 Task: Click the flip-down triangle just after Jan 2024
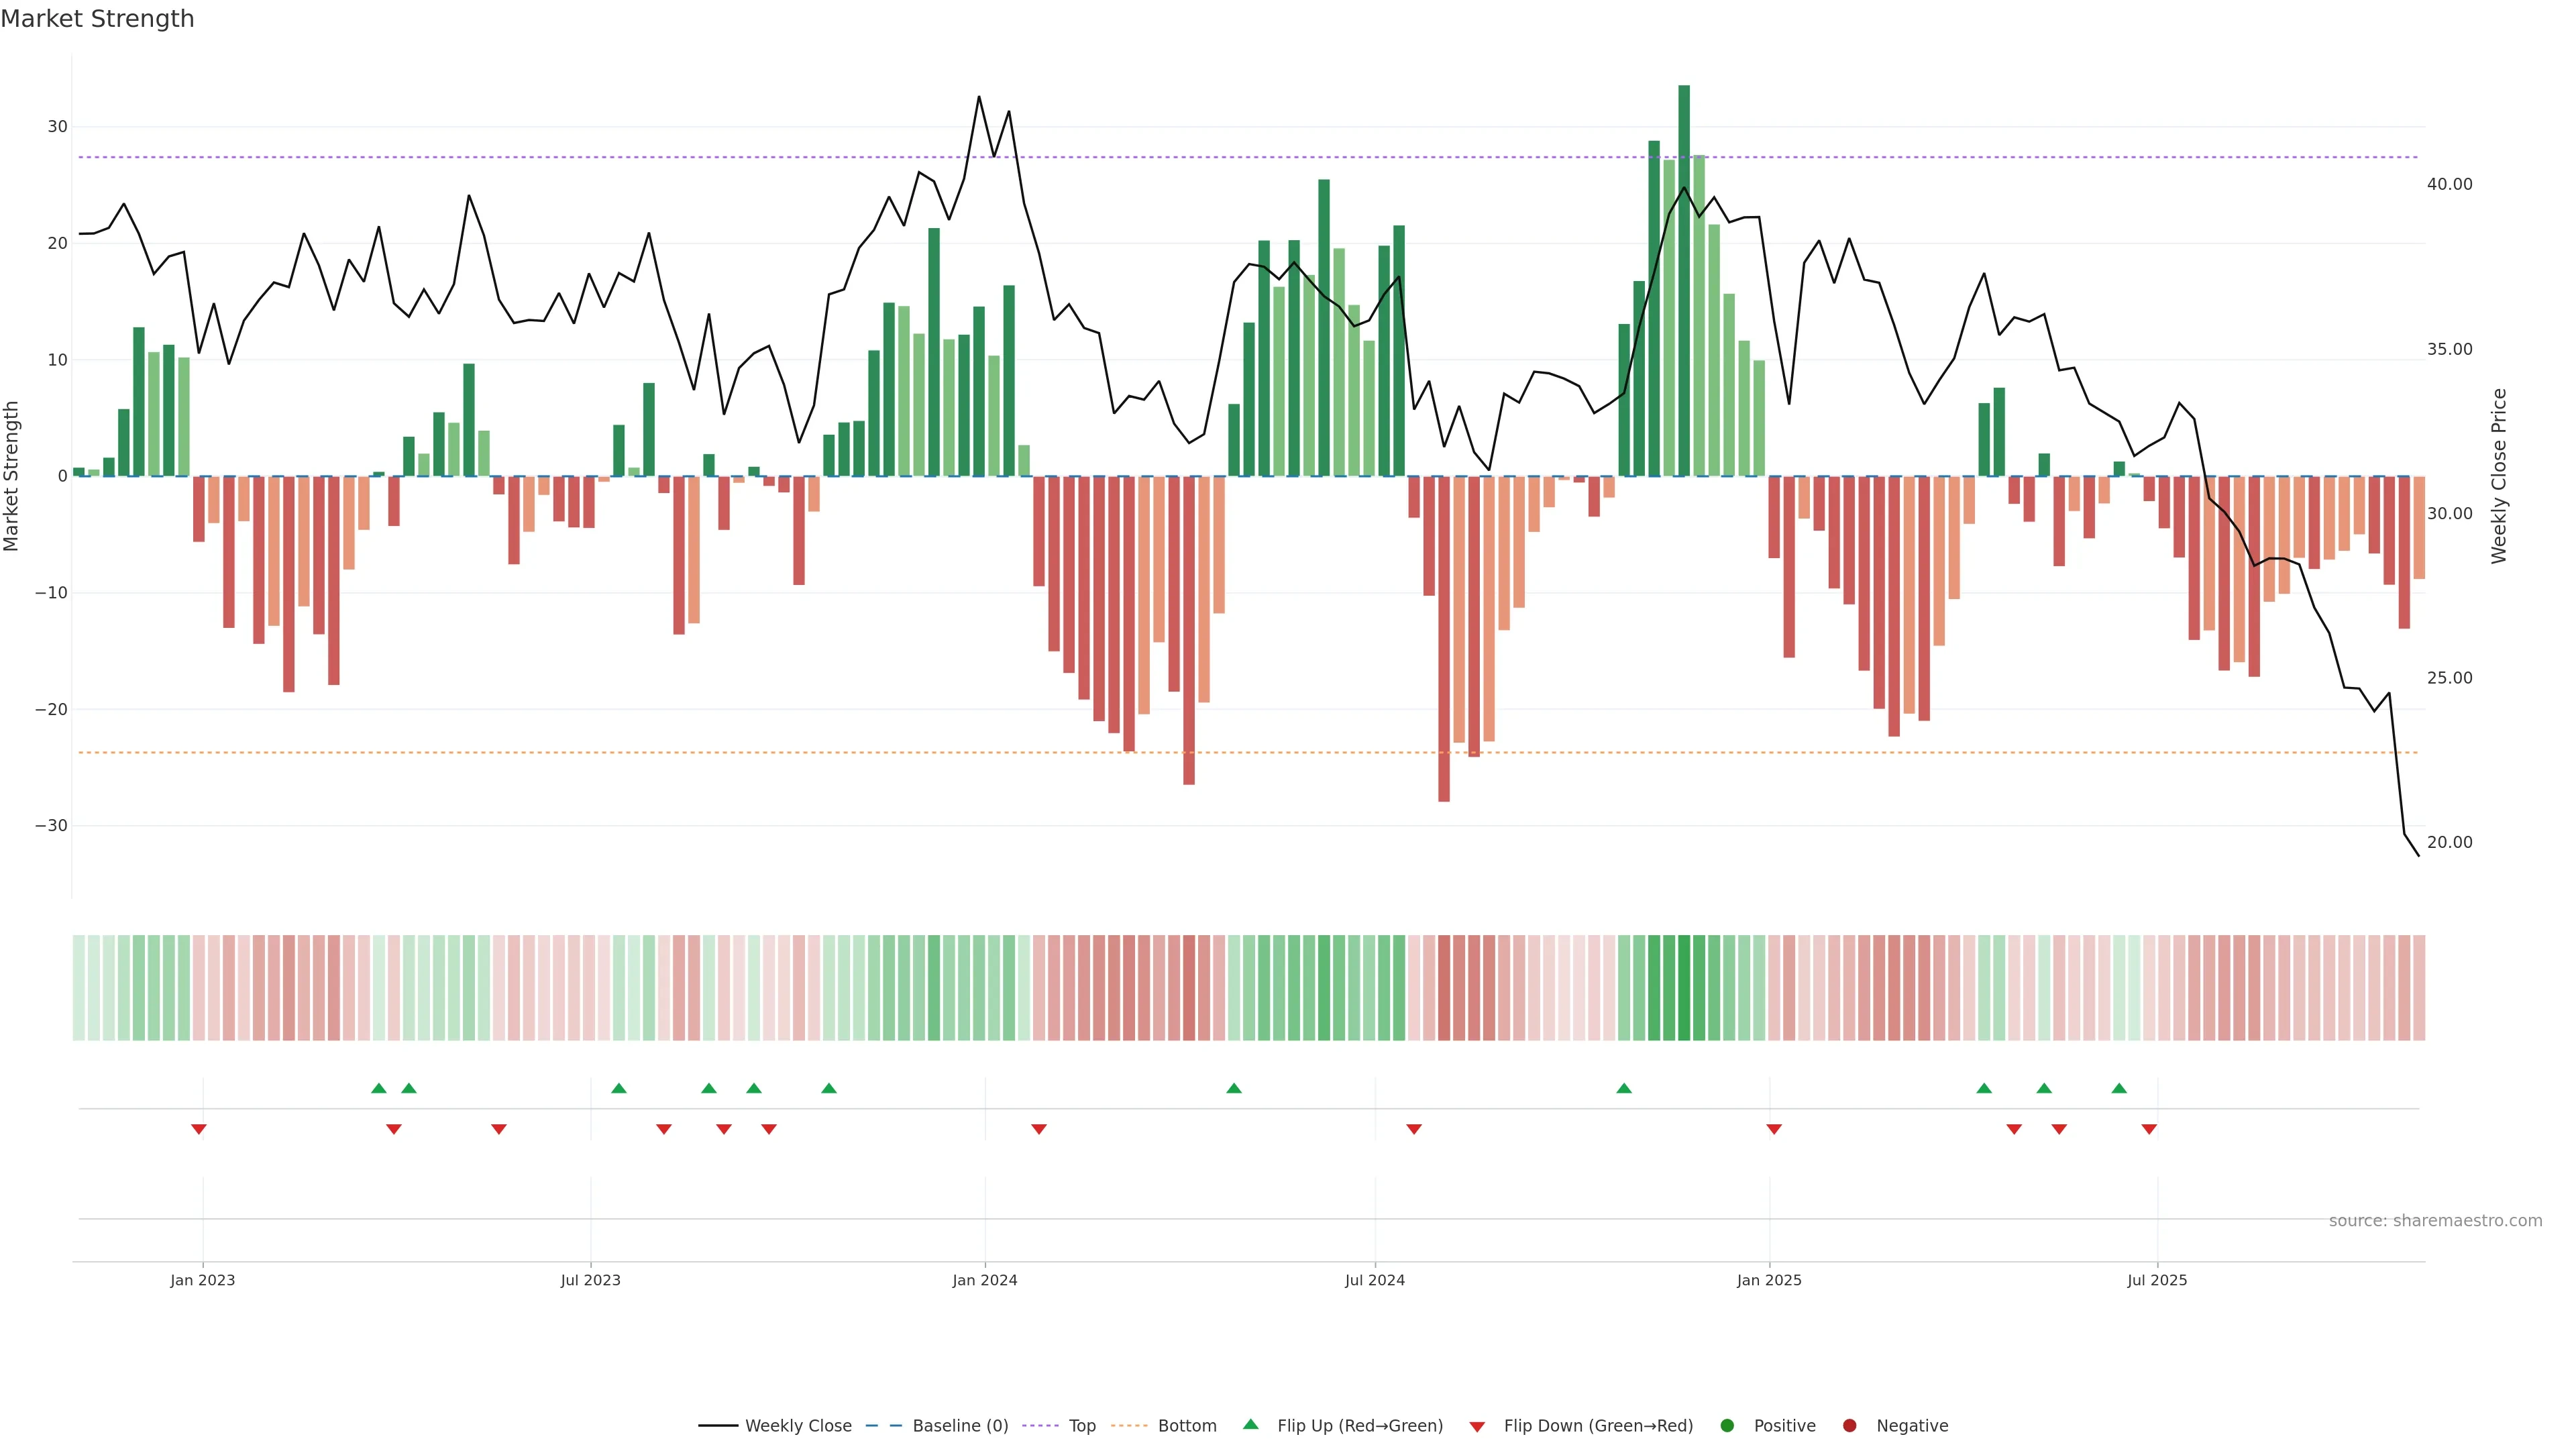[1039, 1129]
